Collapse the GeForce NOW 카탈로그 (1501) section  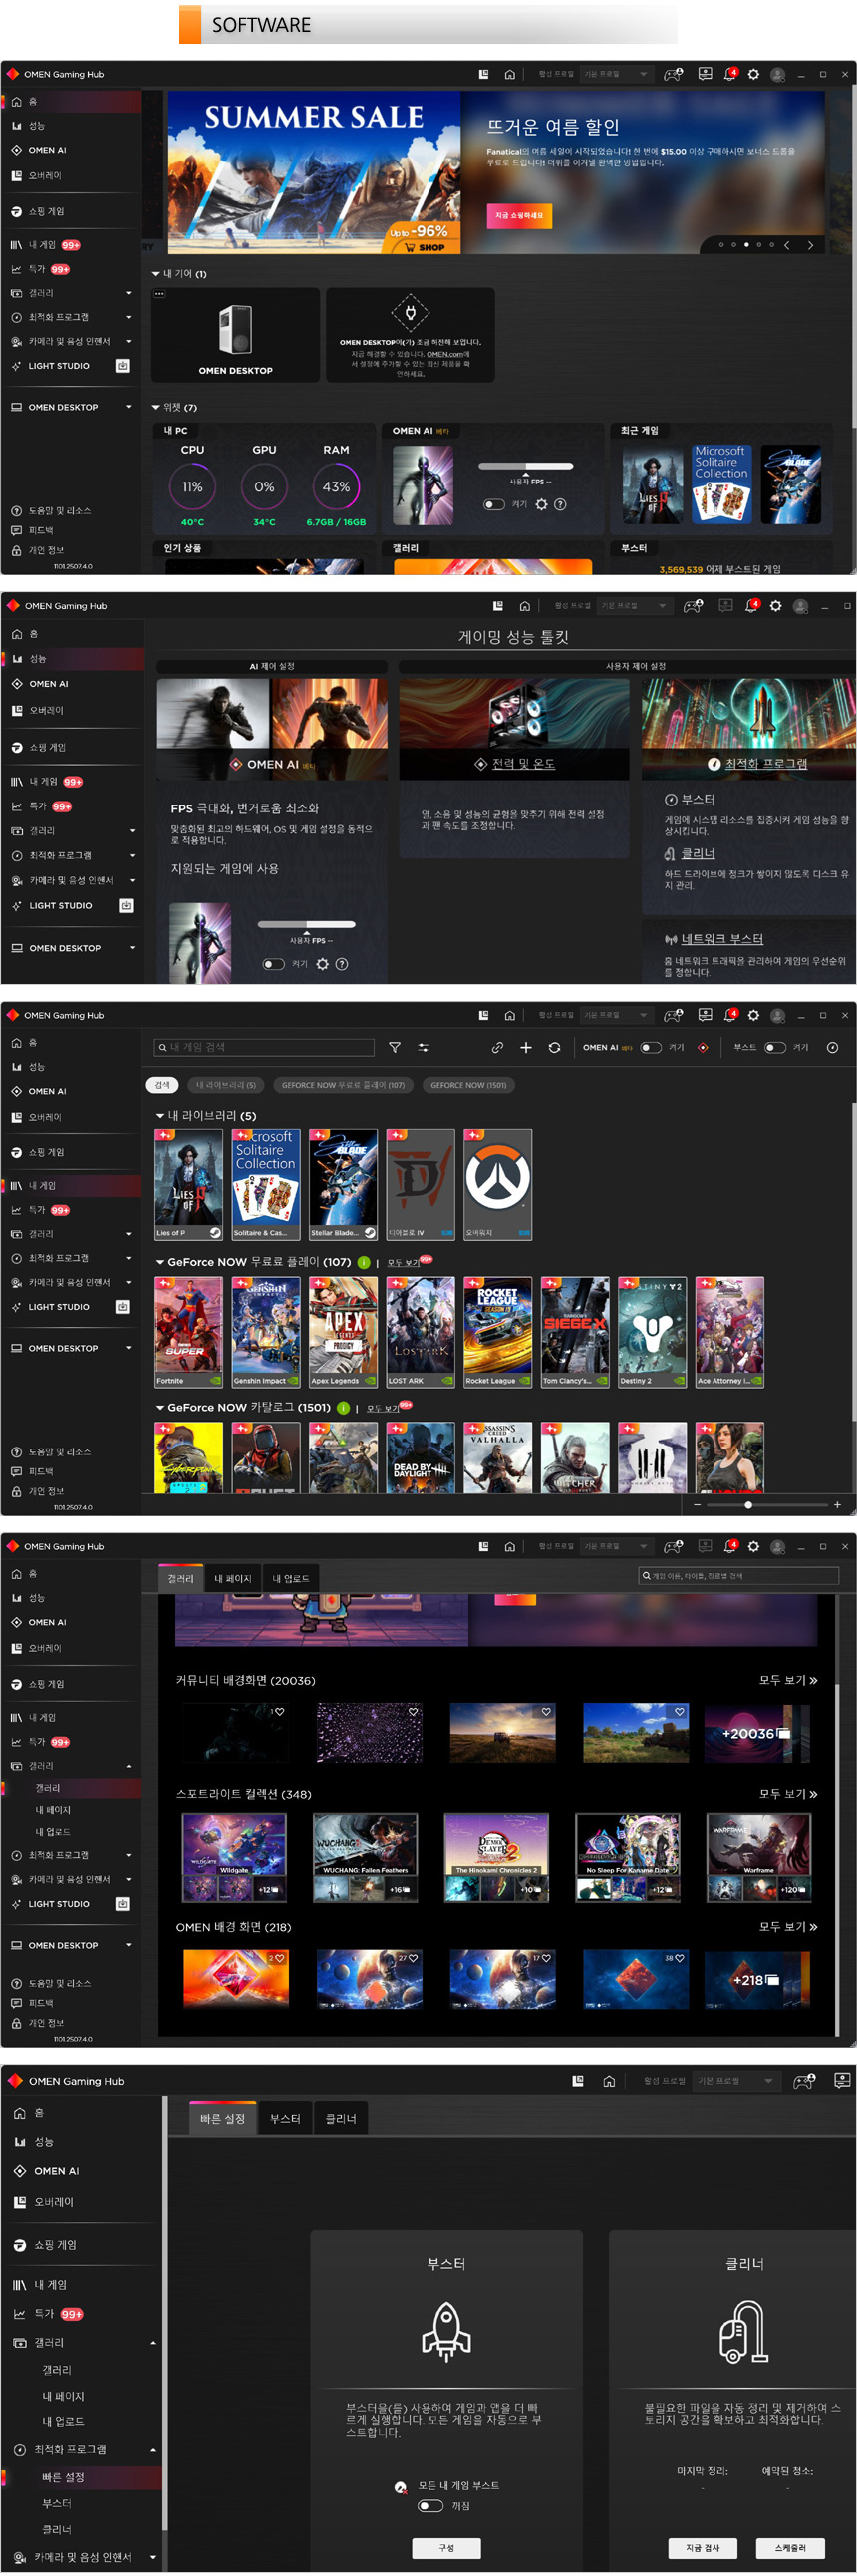click(160, 1407)
